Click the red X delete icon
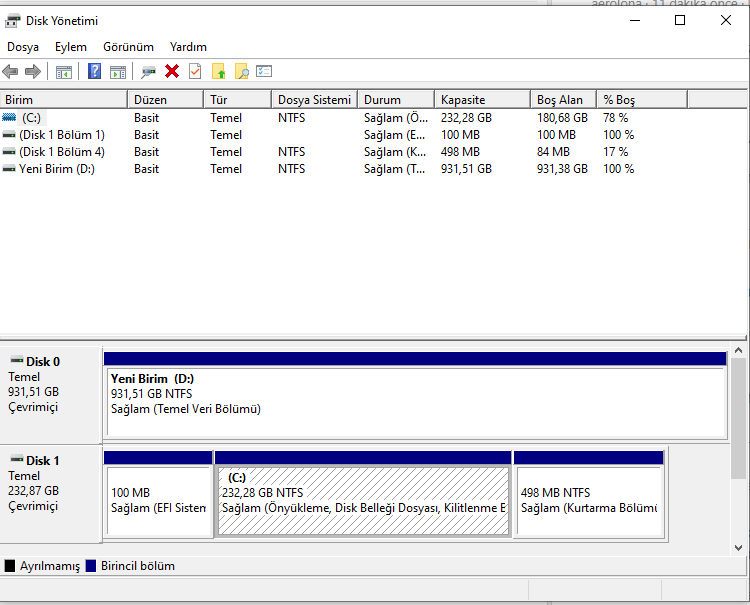 click(x=172, y=71)
